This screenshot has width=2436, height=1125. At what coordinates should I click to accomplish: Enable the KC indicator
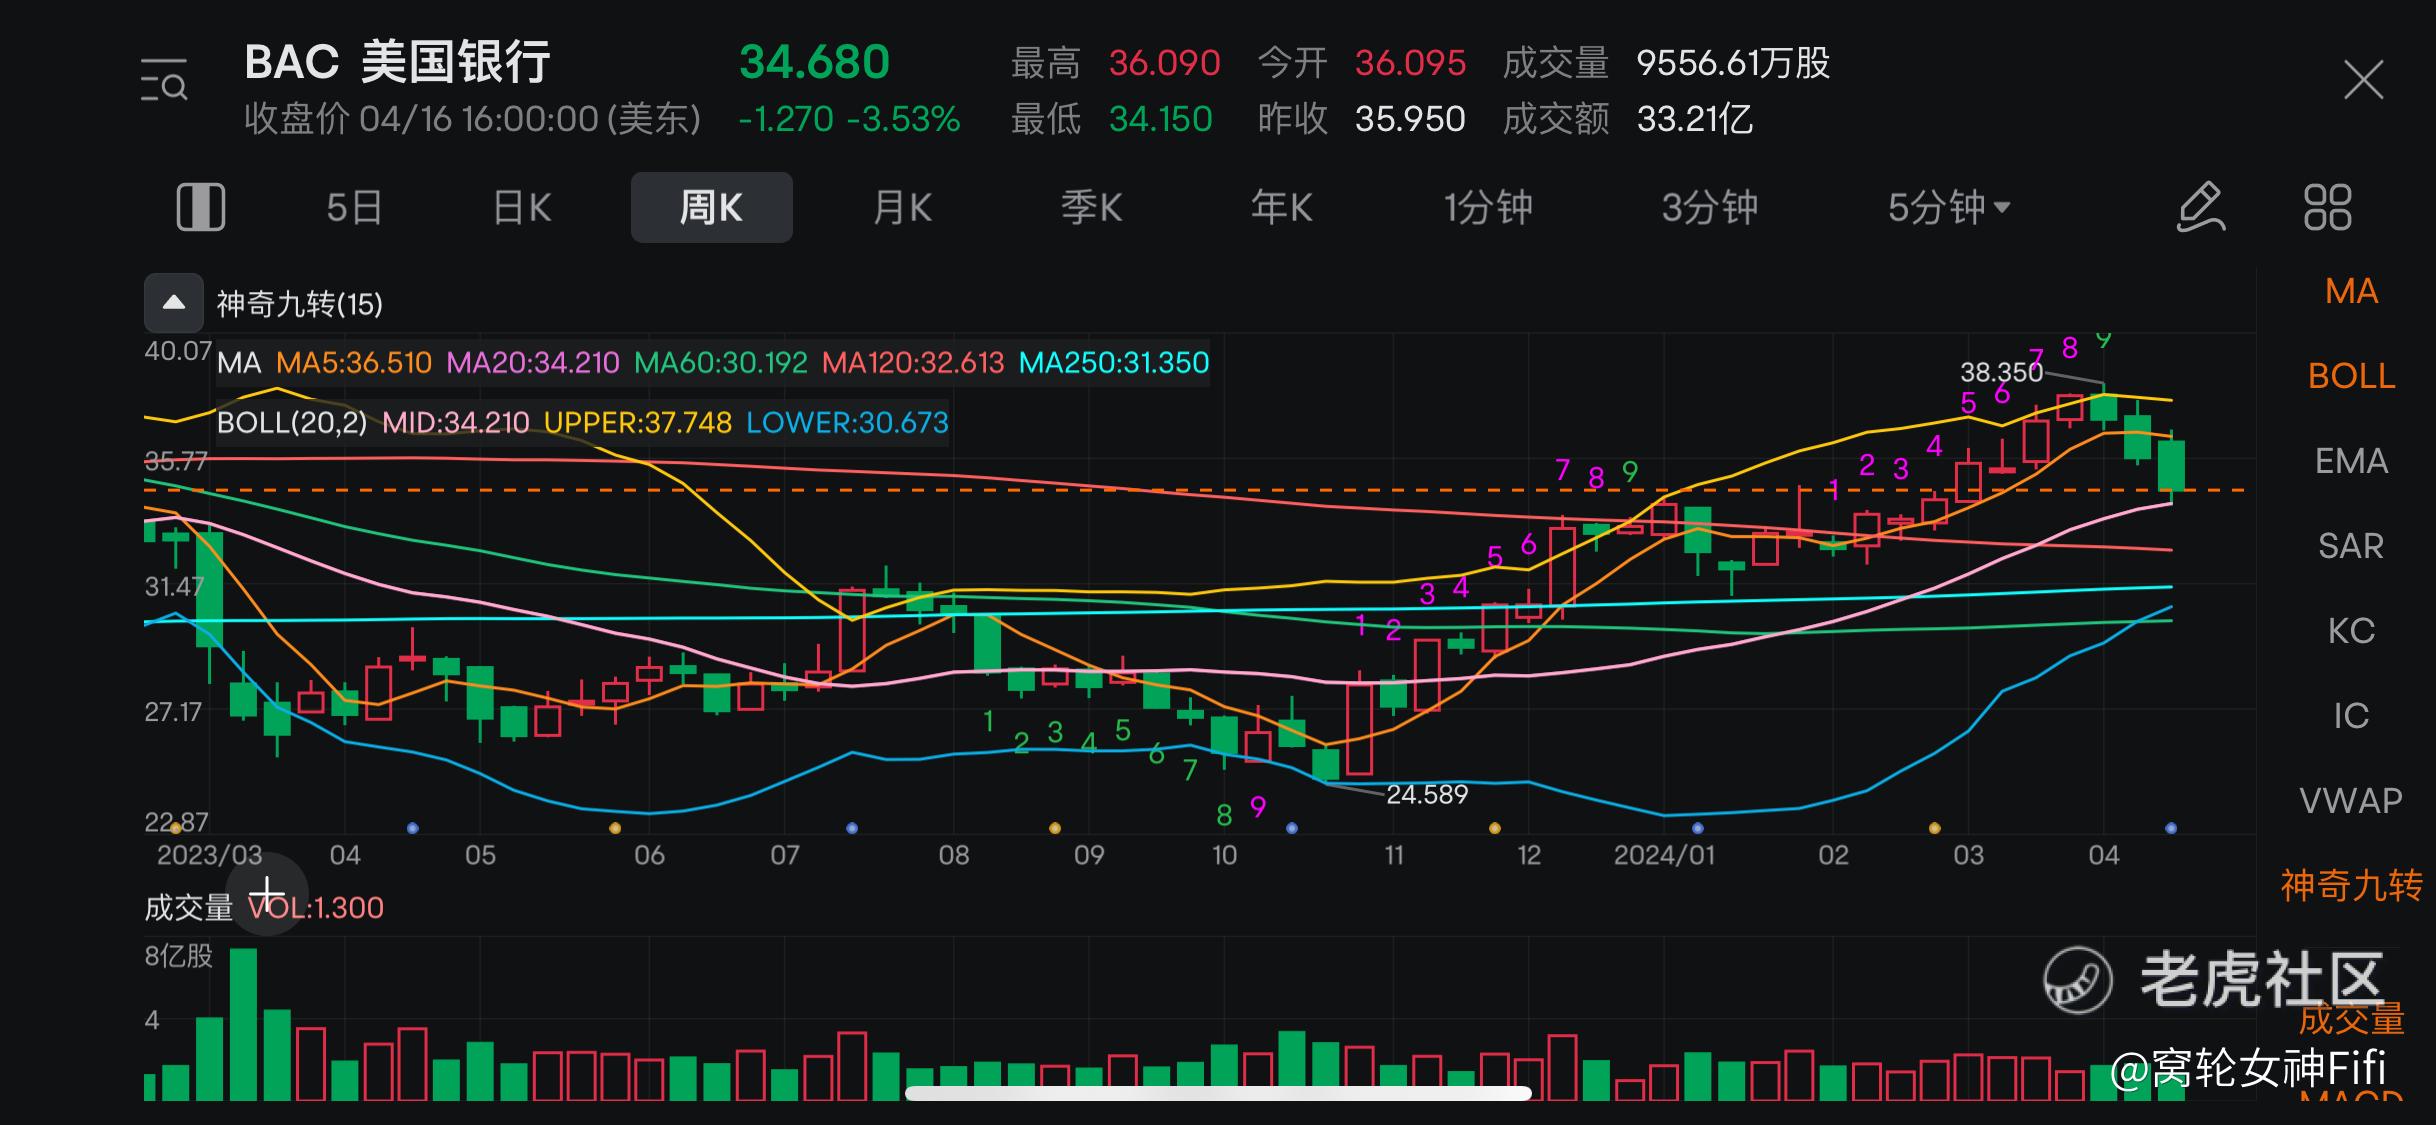(2351, 631)
